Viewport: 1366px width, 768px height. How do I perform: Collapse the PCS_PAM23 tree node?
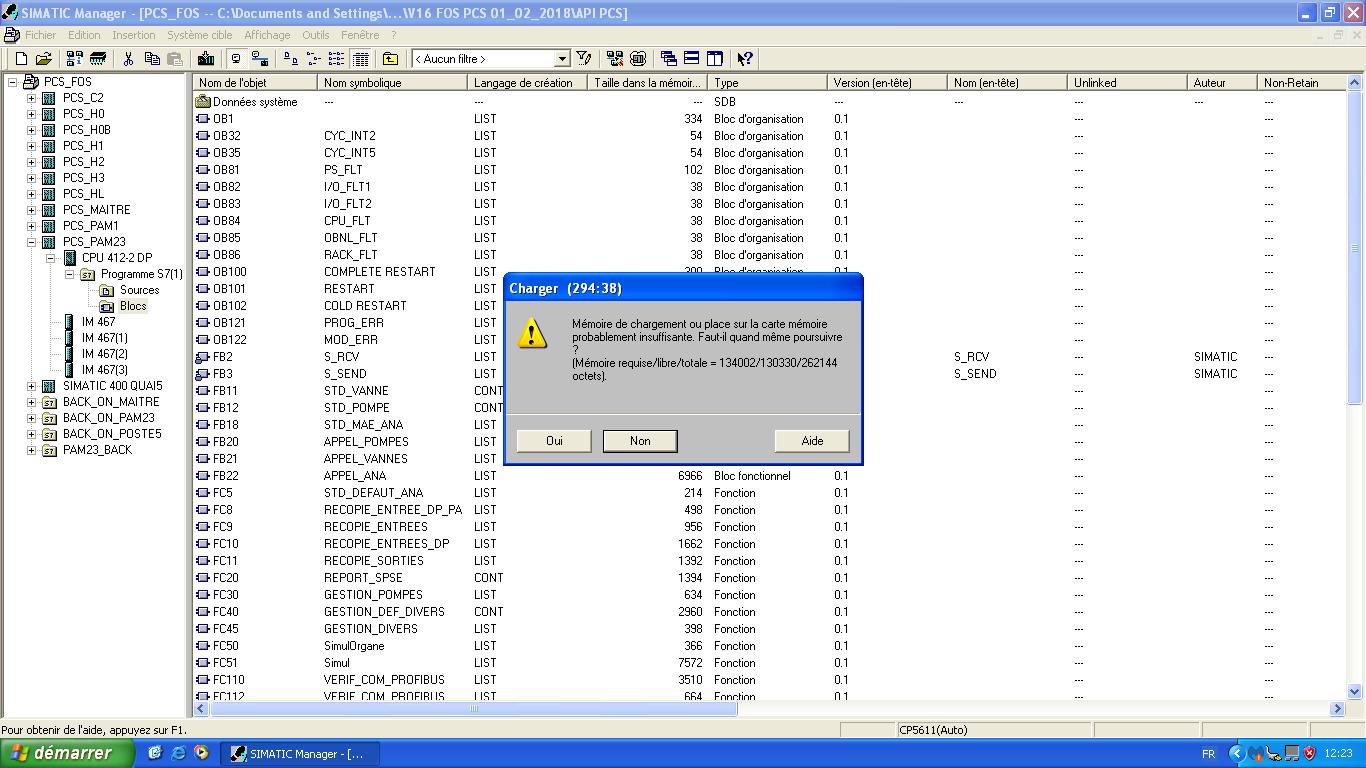coord(32,242)
